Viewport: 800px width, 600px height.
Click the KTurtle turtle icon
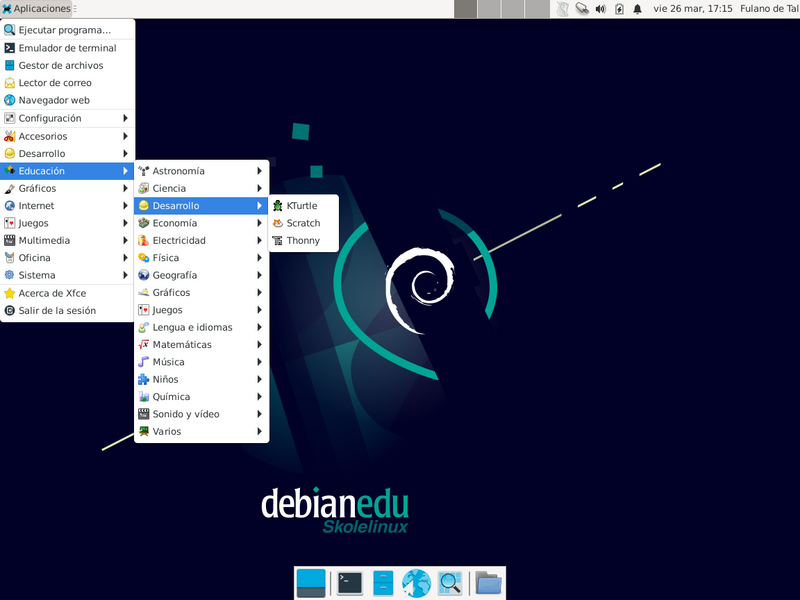pyautogui.click(x=278, y=206)
